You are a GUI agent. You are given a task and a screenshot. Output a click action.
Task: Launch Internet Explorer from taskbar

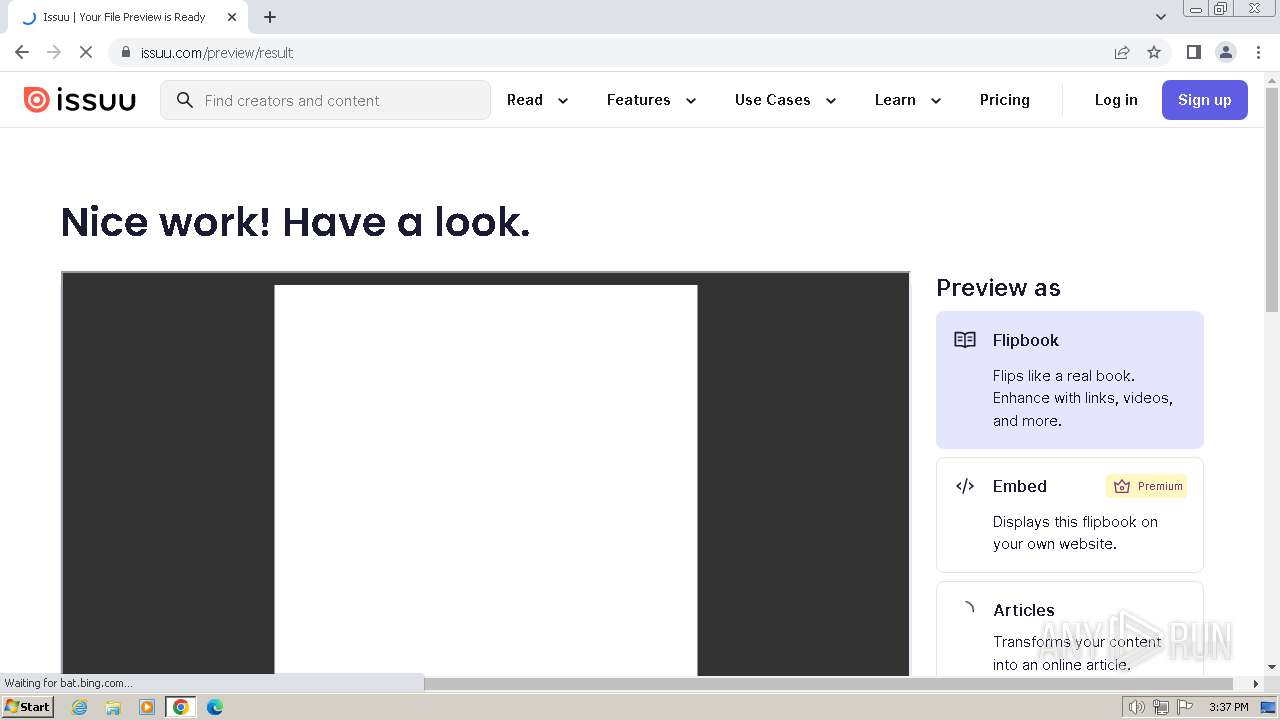pos(80,707)
